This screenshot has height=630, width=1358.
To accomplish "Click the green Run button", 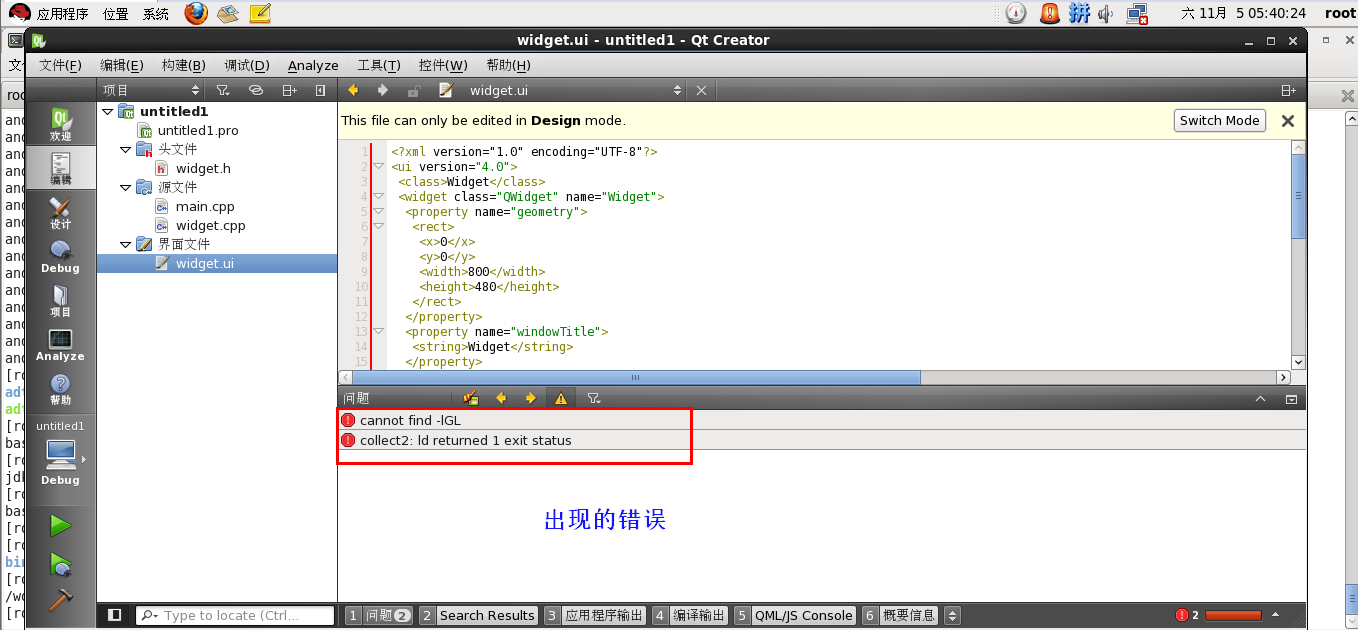I will click(60, 525).
